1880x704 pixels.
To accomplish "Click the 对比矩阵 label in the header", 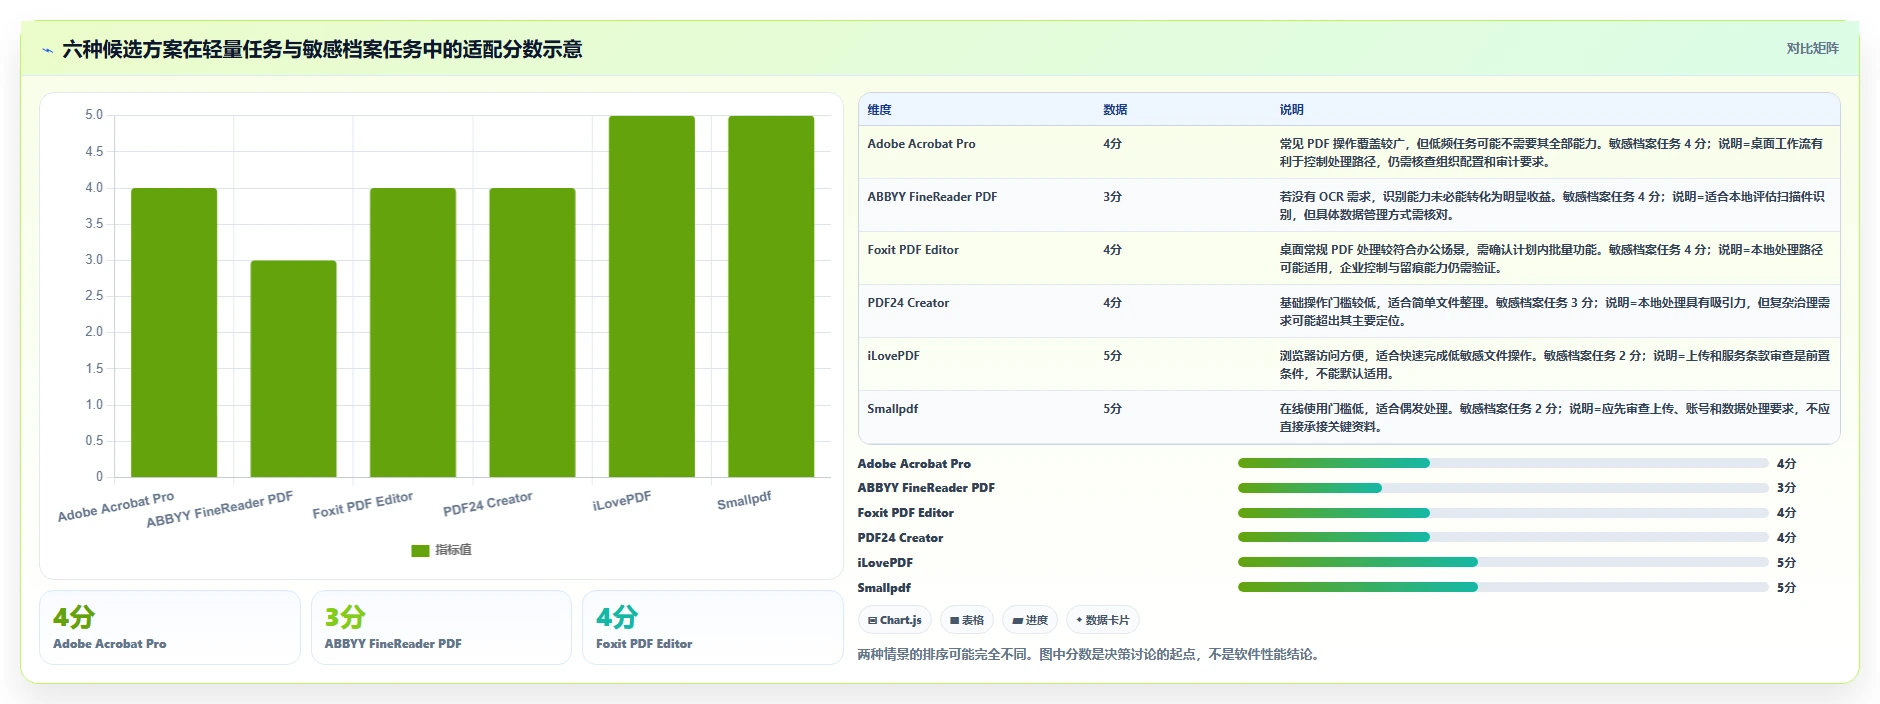I will tap(1812, 48).
